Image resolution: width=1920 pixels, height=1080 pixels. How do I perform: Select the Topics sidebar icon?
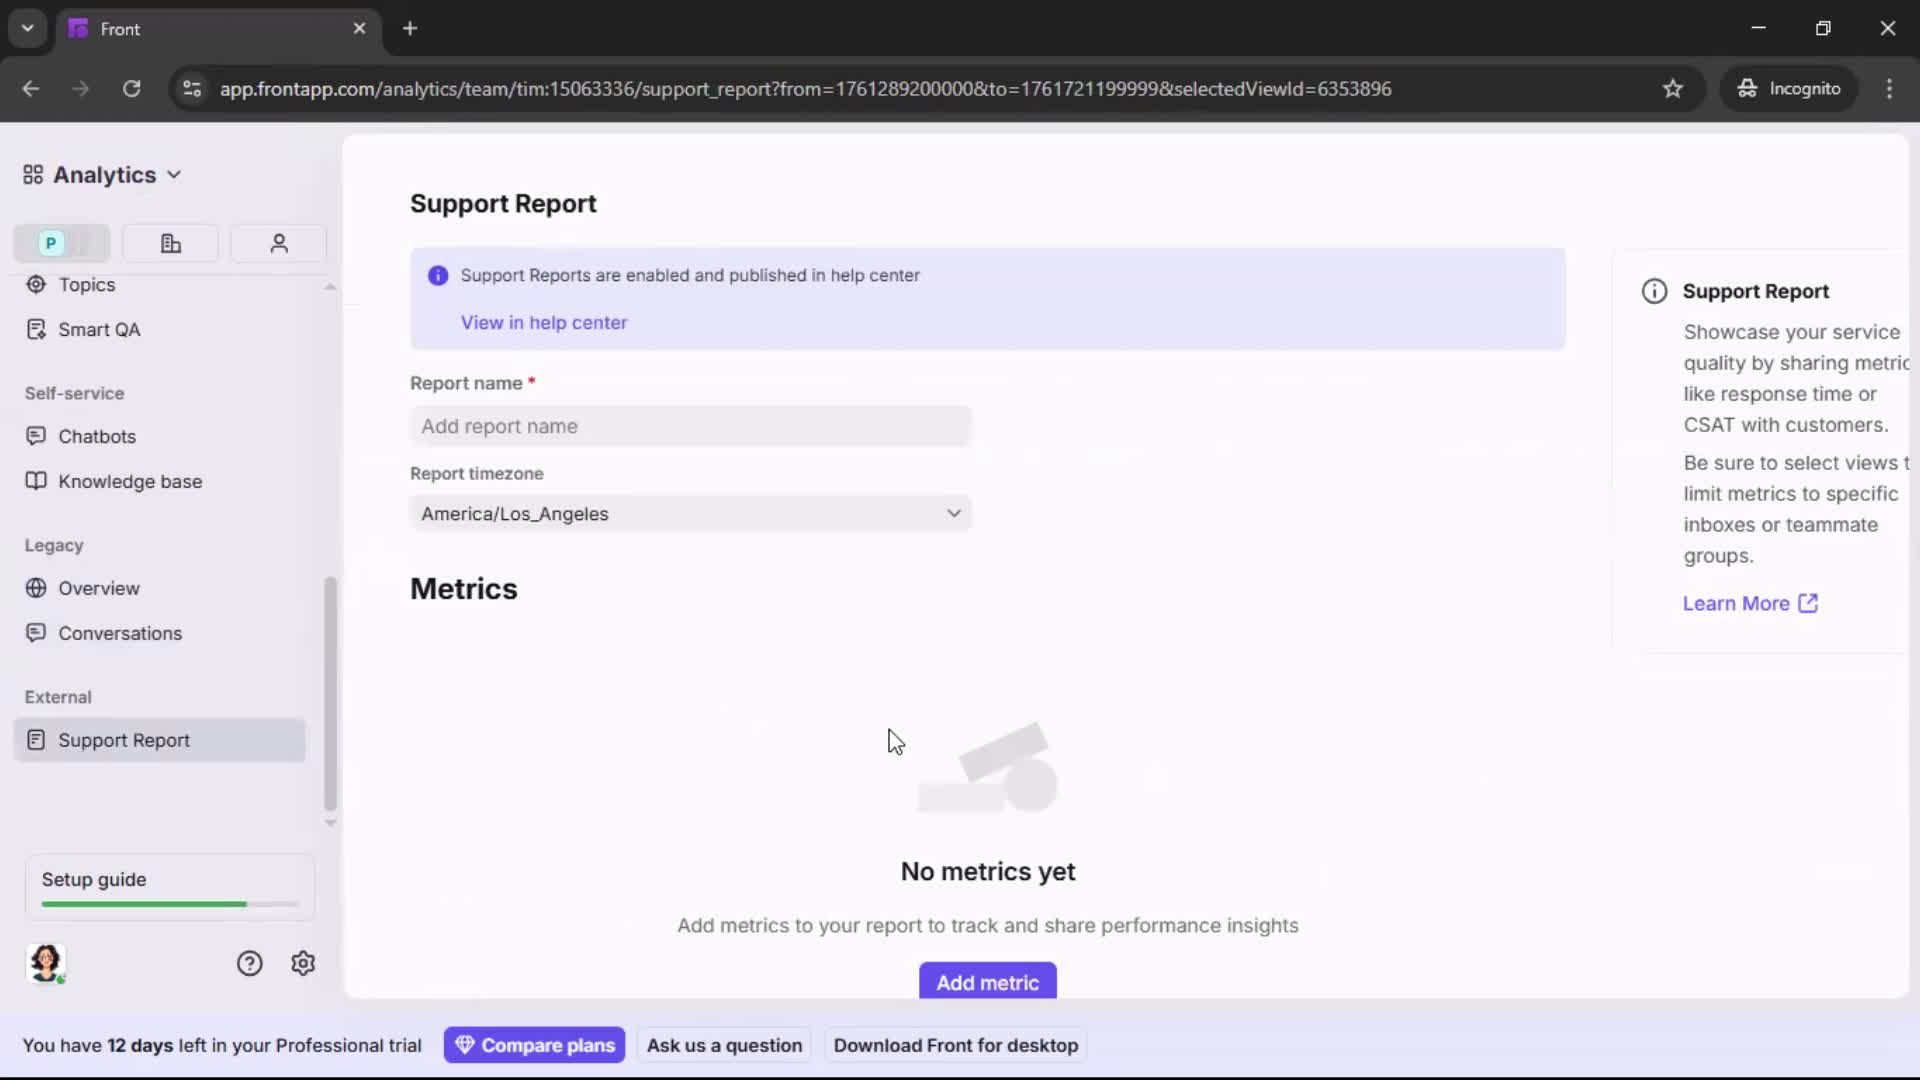[36, 285]
